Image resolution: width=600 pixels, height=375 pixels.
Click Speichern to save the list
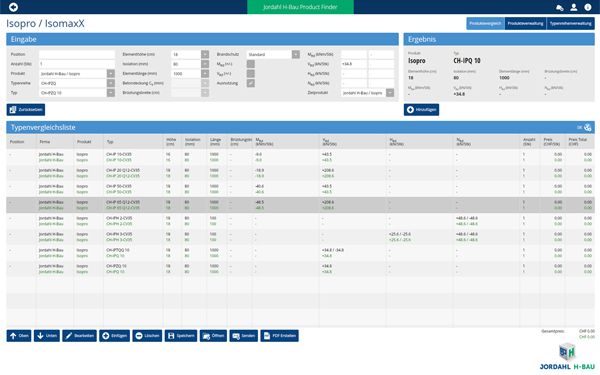[x=181, y=336]
